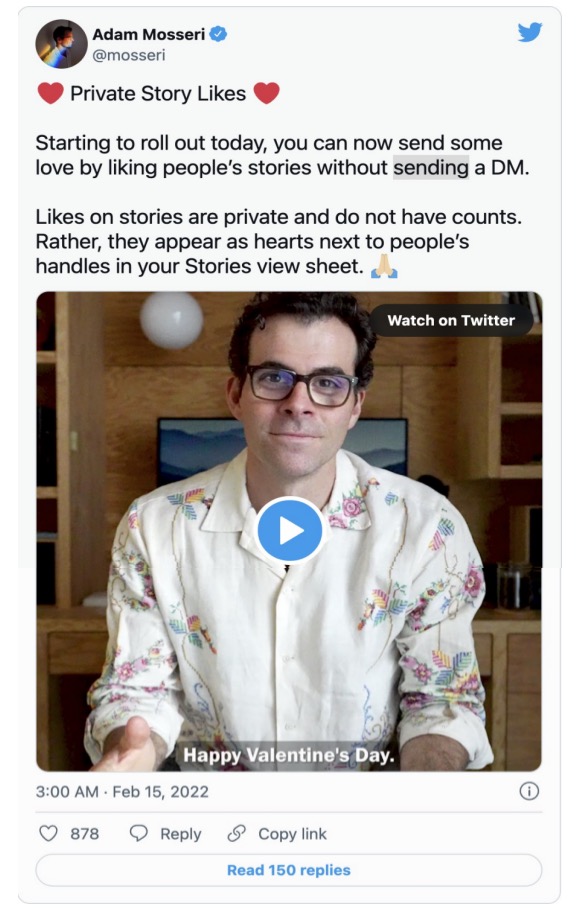Screen dimensions: 578x910
Task: Open the tweet info circle icon
Action: 529,791
